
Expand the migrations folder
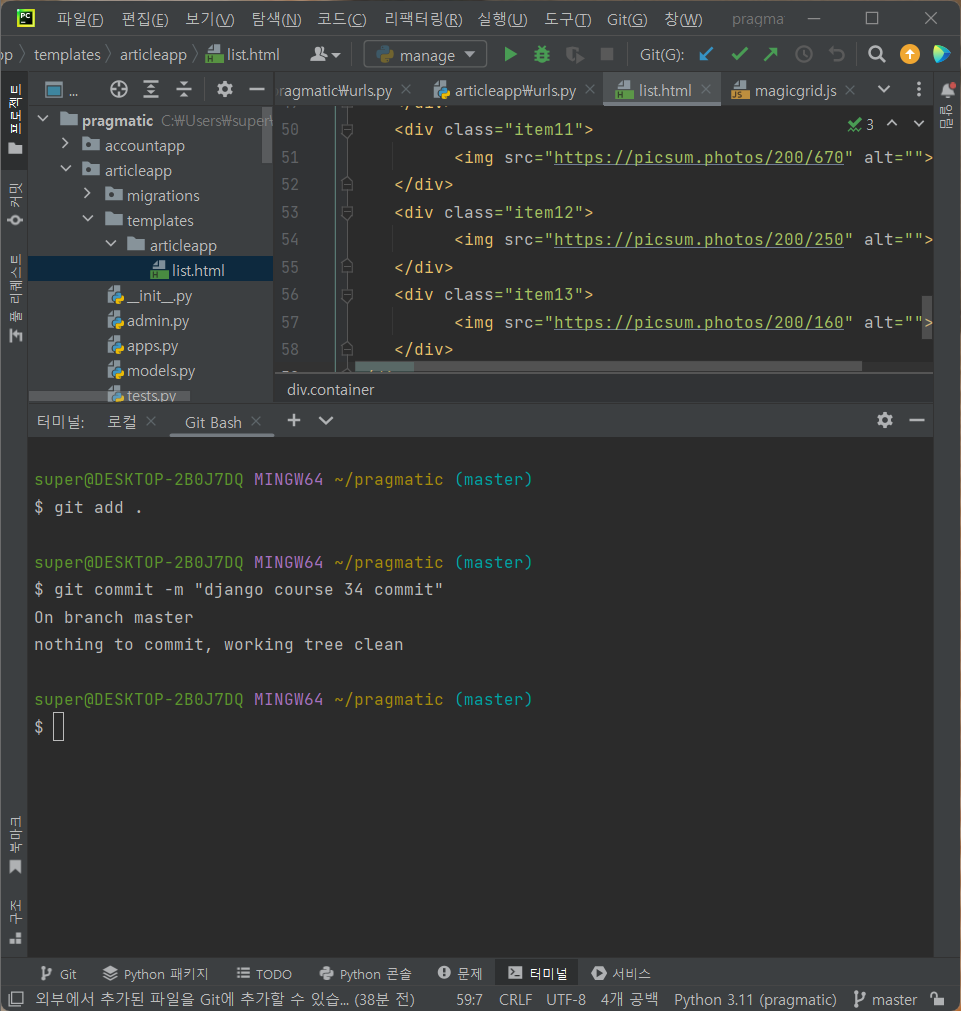click(x=88, y=195)
